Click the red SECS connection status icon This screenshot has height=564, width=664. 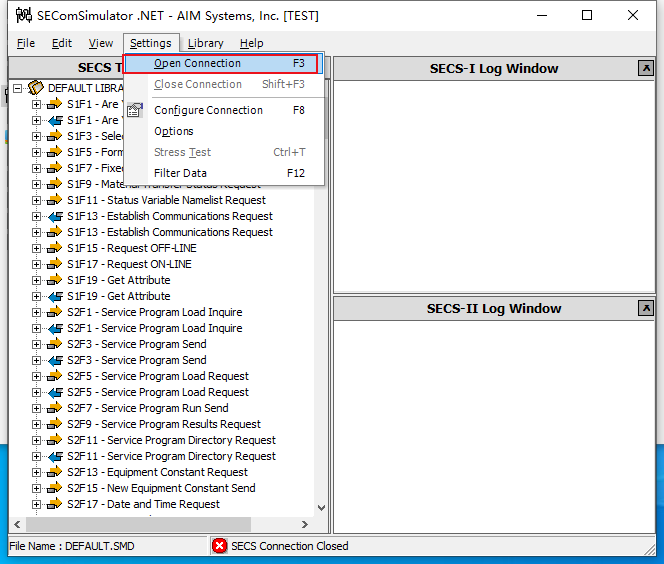point(219,546)
